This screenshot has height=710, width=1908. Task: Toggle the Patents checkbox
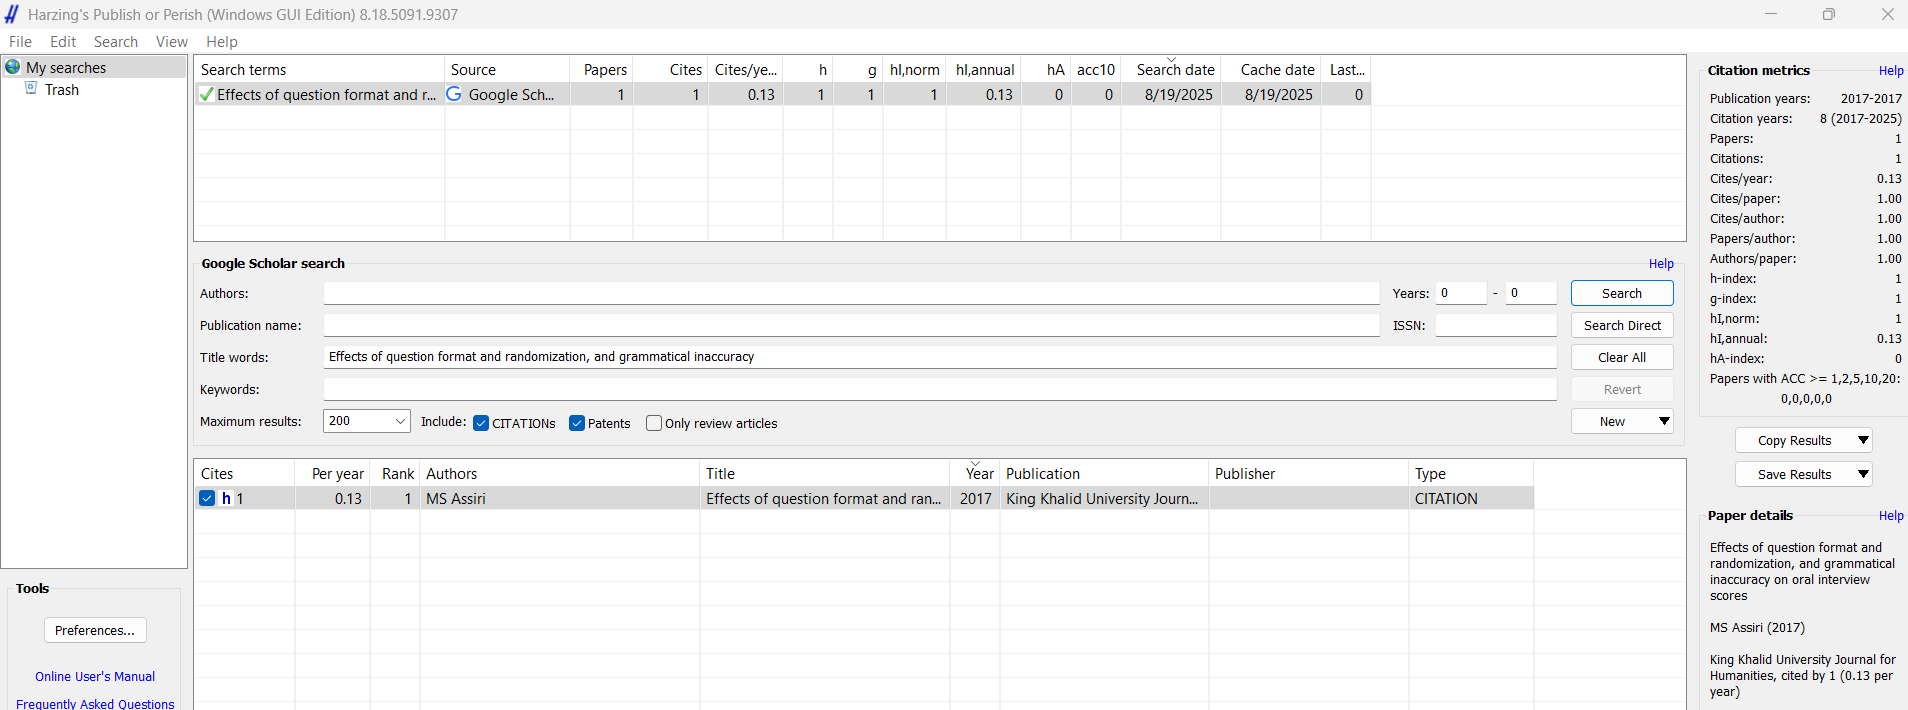(x=577, y=423)
